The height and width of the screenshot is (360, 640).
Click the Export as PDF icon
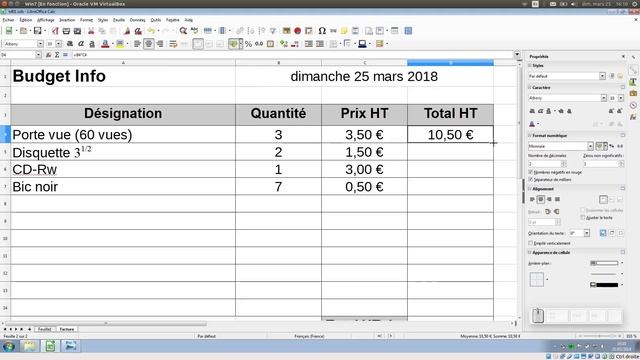[55, 31]
